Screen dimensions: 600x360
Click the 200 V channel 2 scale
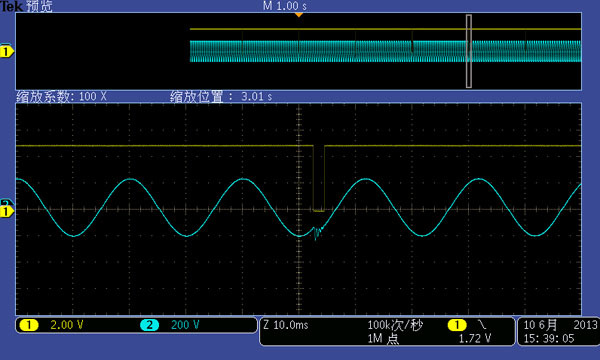coord(185,325)
